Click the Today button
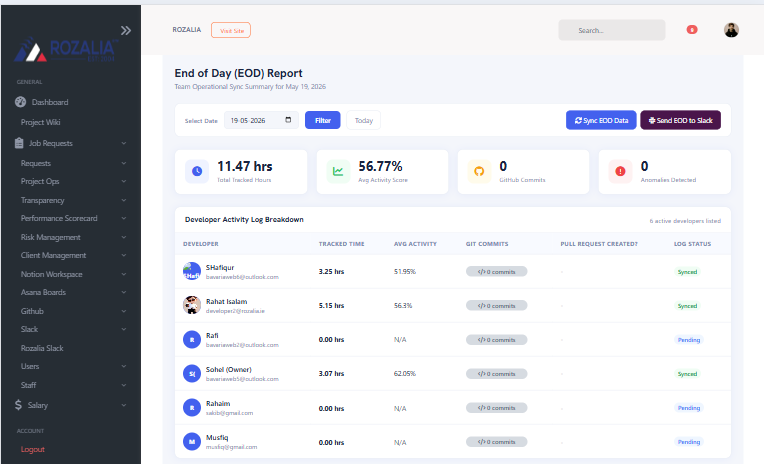 (363, 120)
